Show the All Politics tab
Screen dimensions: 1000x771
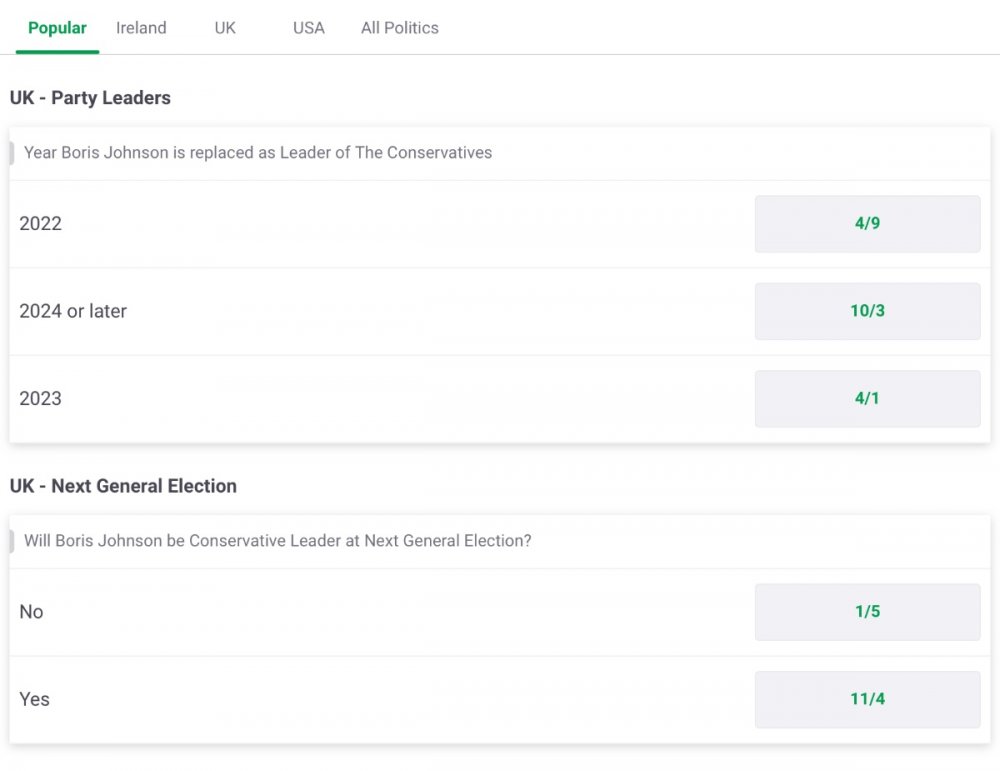pyautogui.click(x=400, y=28)
